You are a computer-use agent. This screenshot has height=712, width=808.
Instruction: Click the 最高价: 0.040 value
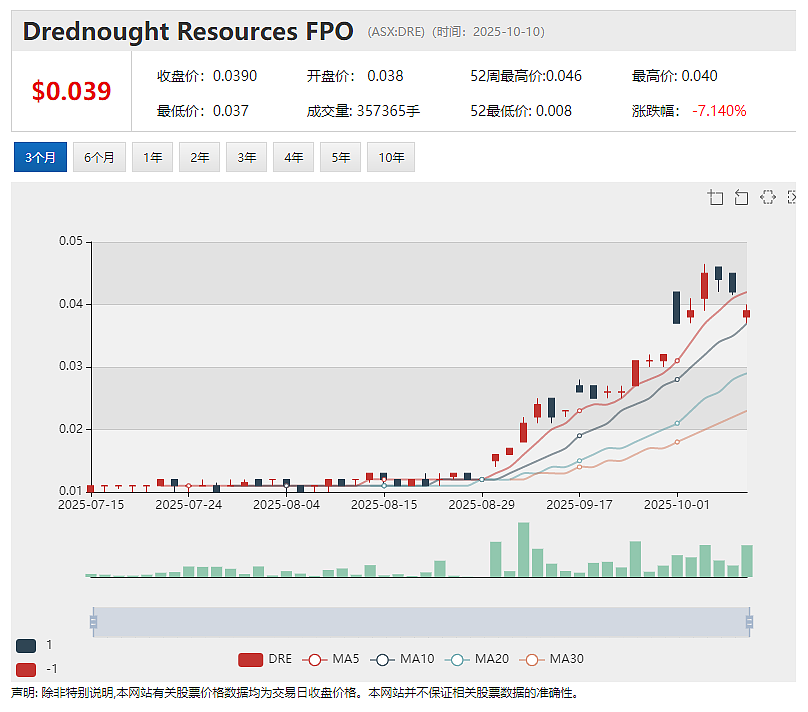pyautogui.click(x=675, y=76)
